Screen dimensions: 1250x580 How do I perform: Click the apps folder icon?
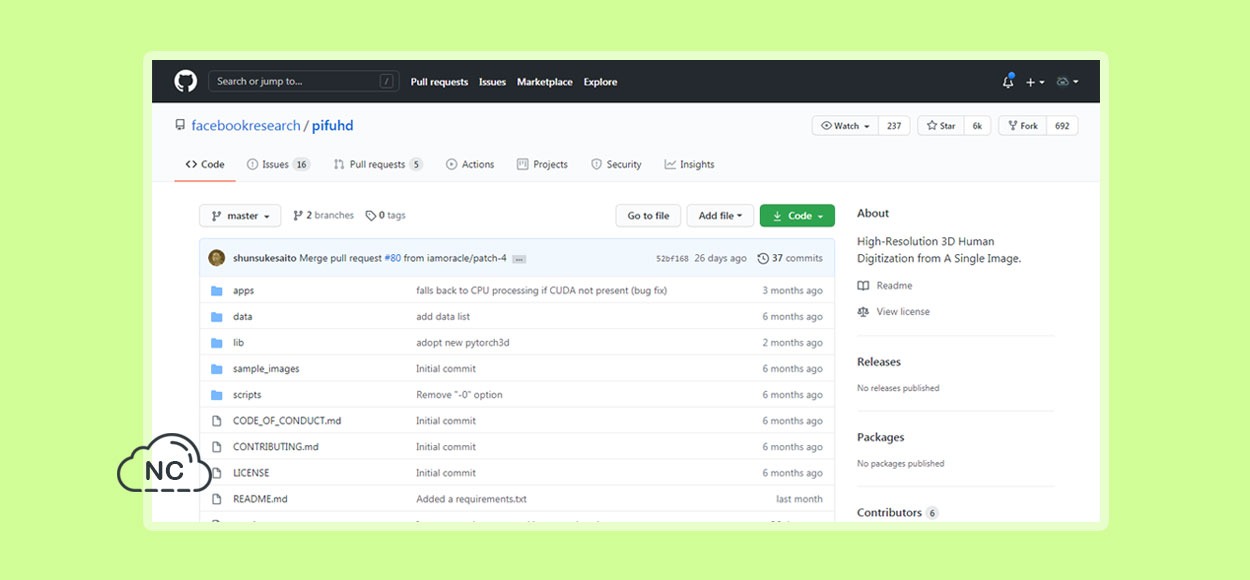216,291
